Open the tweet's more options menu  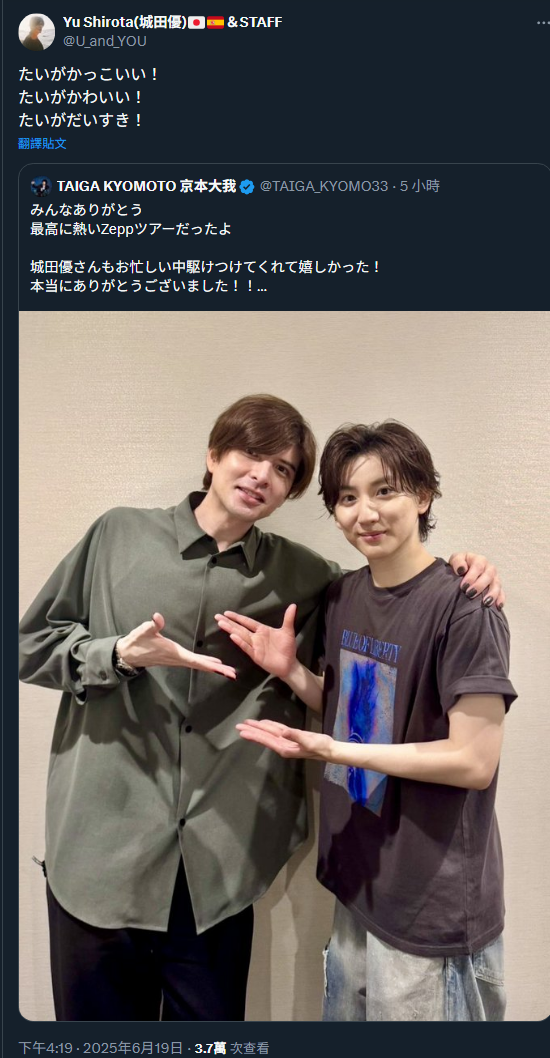click(543, 22)
